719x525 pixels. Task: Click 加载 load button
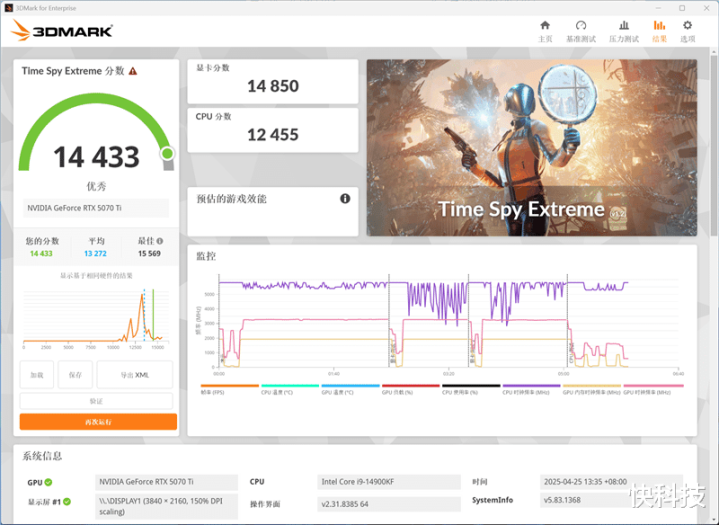pyautogui.click(x=36, y=375)
